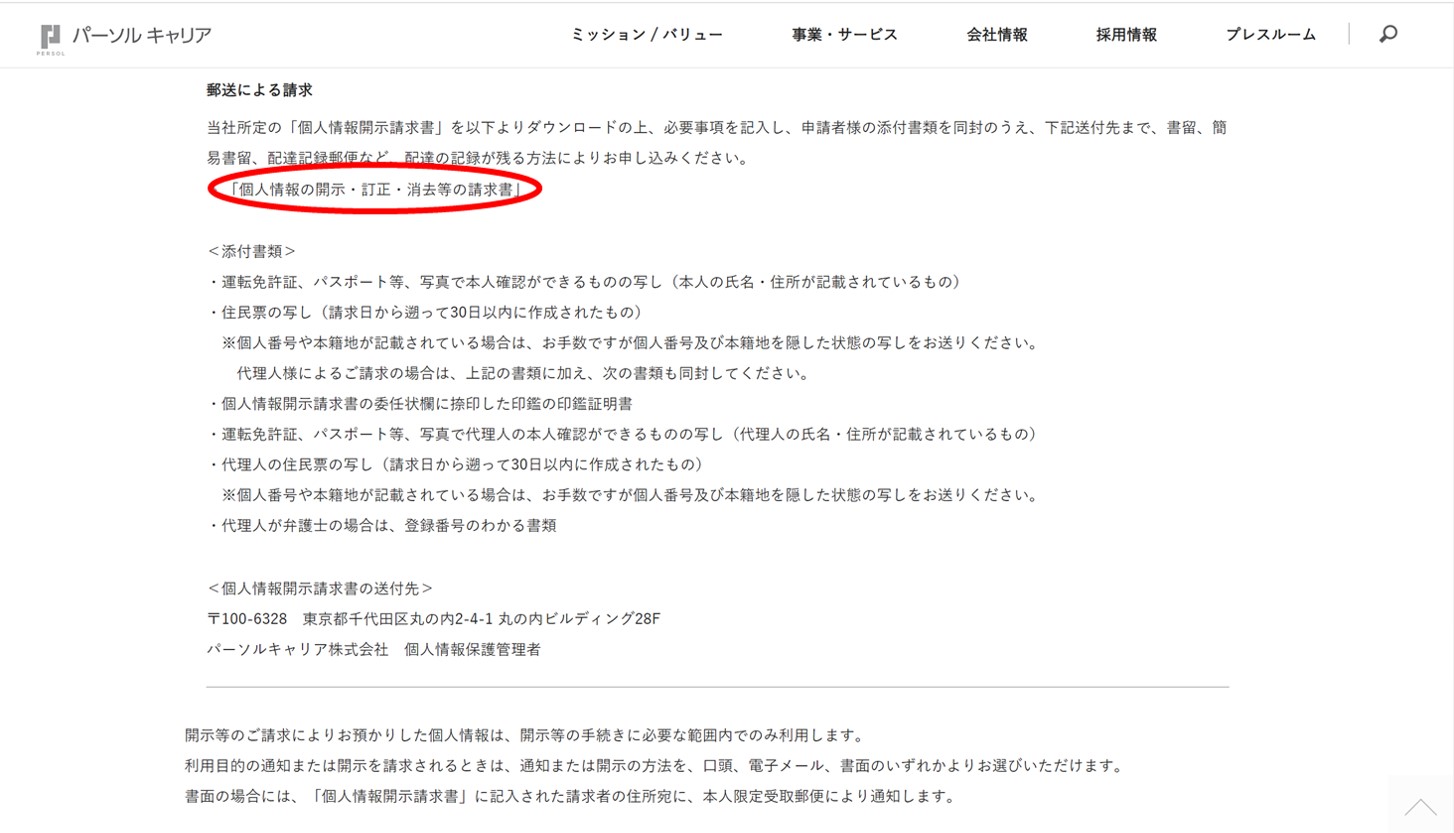
Task: Open ミッション / バリュー menu
Action: [647, 35]
